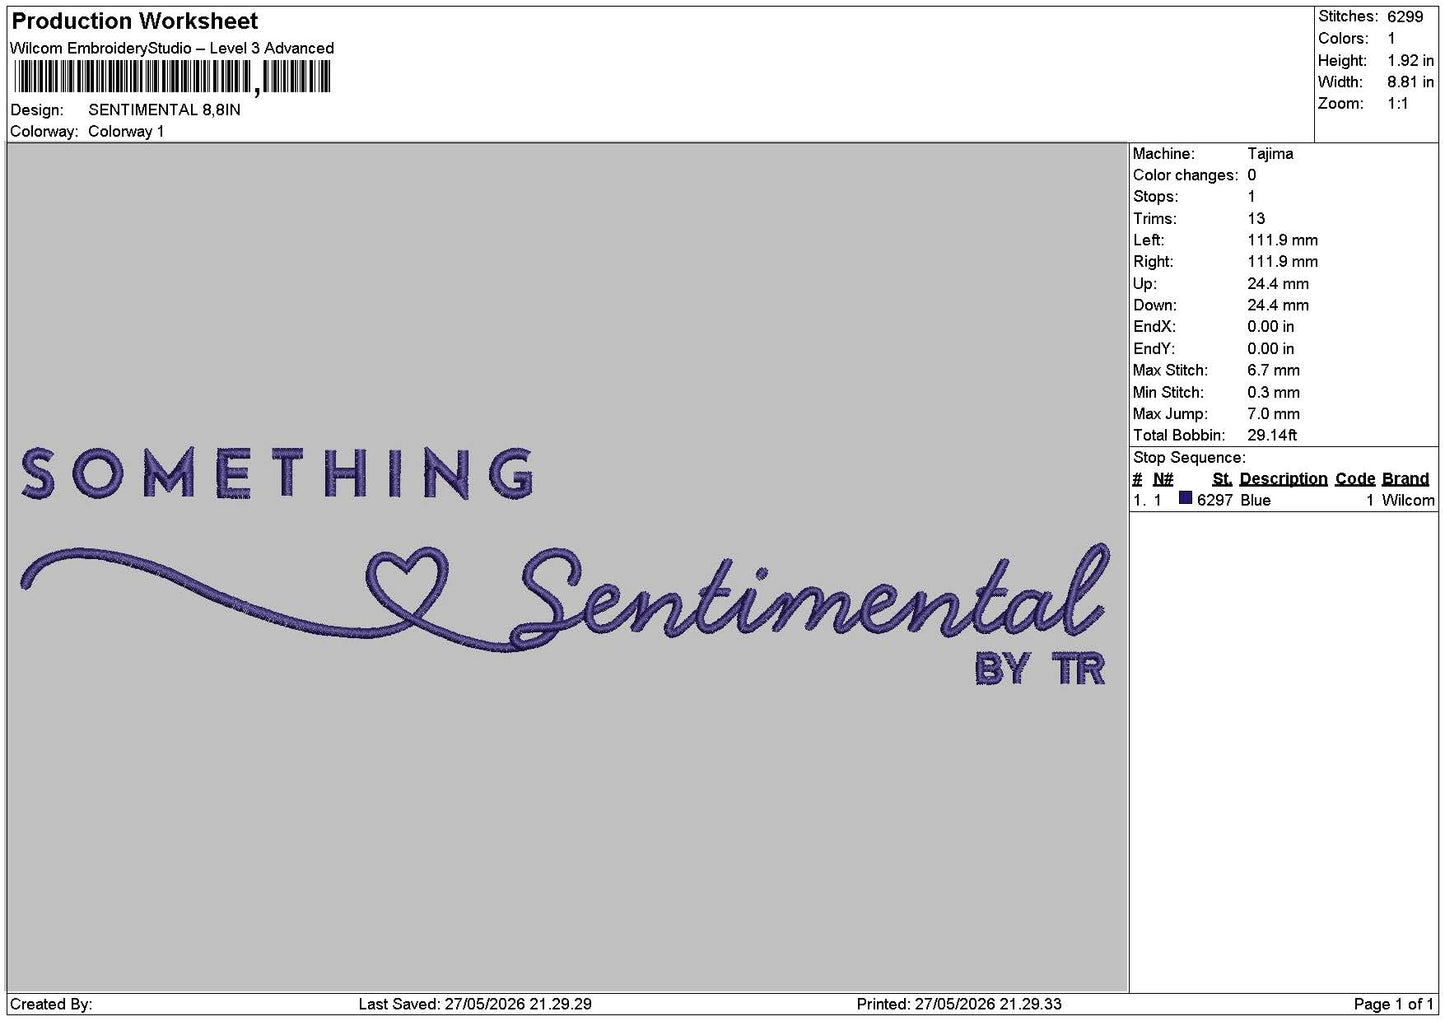Click the blue thread color swatch
The width and height of the screenshot is (1445, 1021).
[1185, 498]
